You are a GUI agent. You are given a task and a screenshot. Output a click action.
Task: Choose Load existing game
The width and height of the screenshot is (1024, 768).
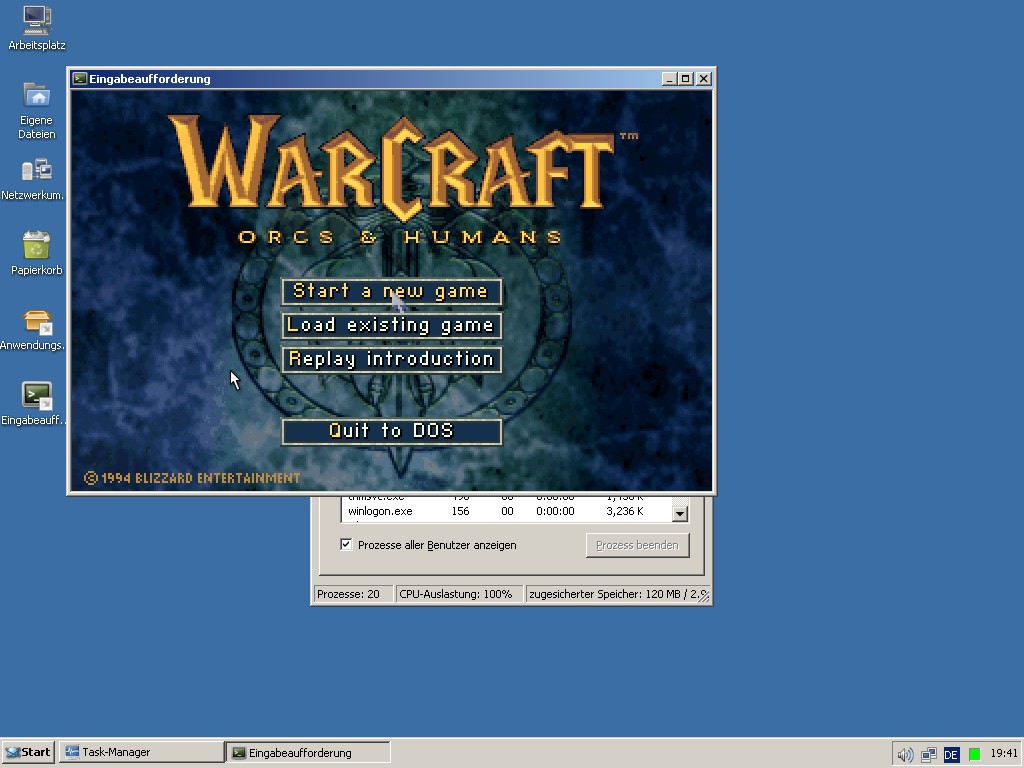point(392,325)
